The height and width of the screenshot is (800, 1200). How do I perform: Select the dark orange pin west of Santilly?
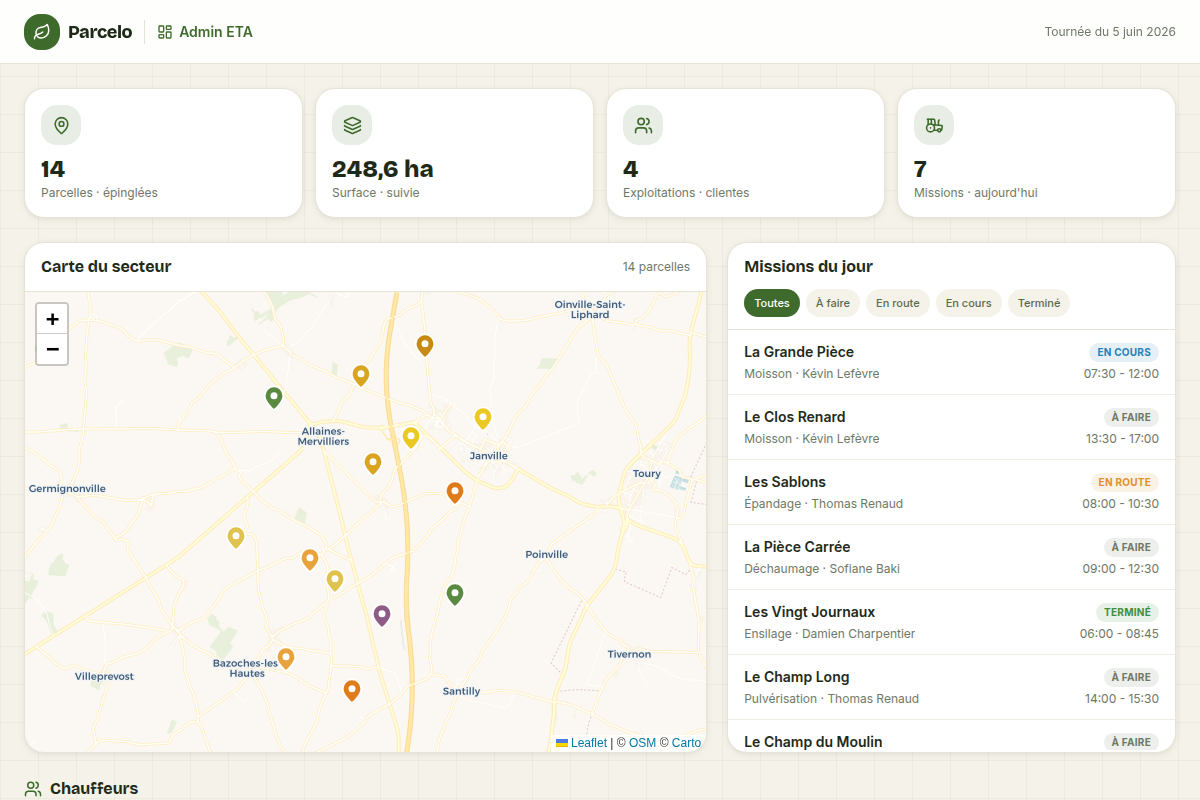(x=352, y=690)
